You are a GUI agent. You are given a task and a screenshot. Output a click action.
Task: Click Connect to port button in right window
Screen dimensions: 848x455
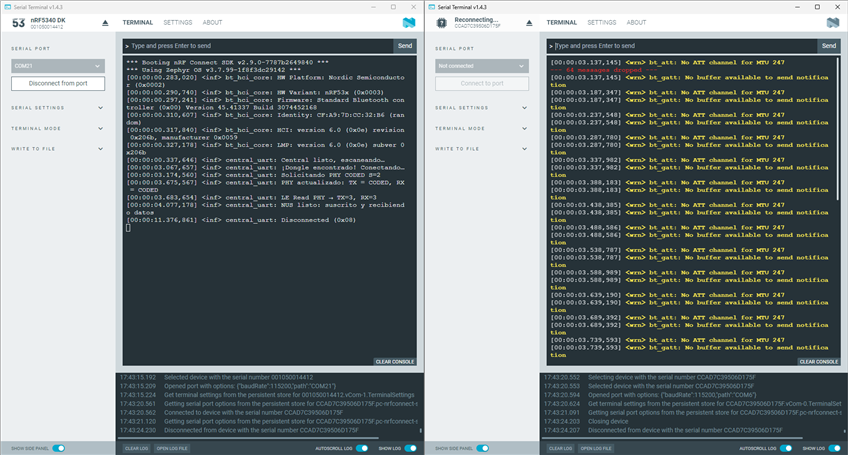(x=482, y=83)
